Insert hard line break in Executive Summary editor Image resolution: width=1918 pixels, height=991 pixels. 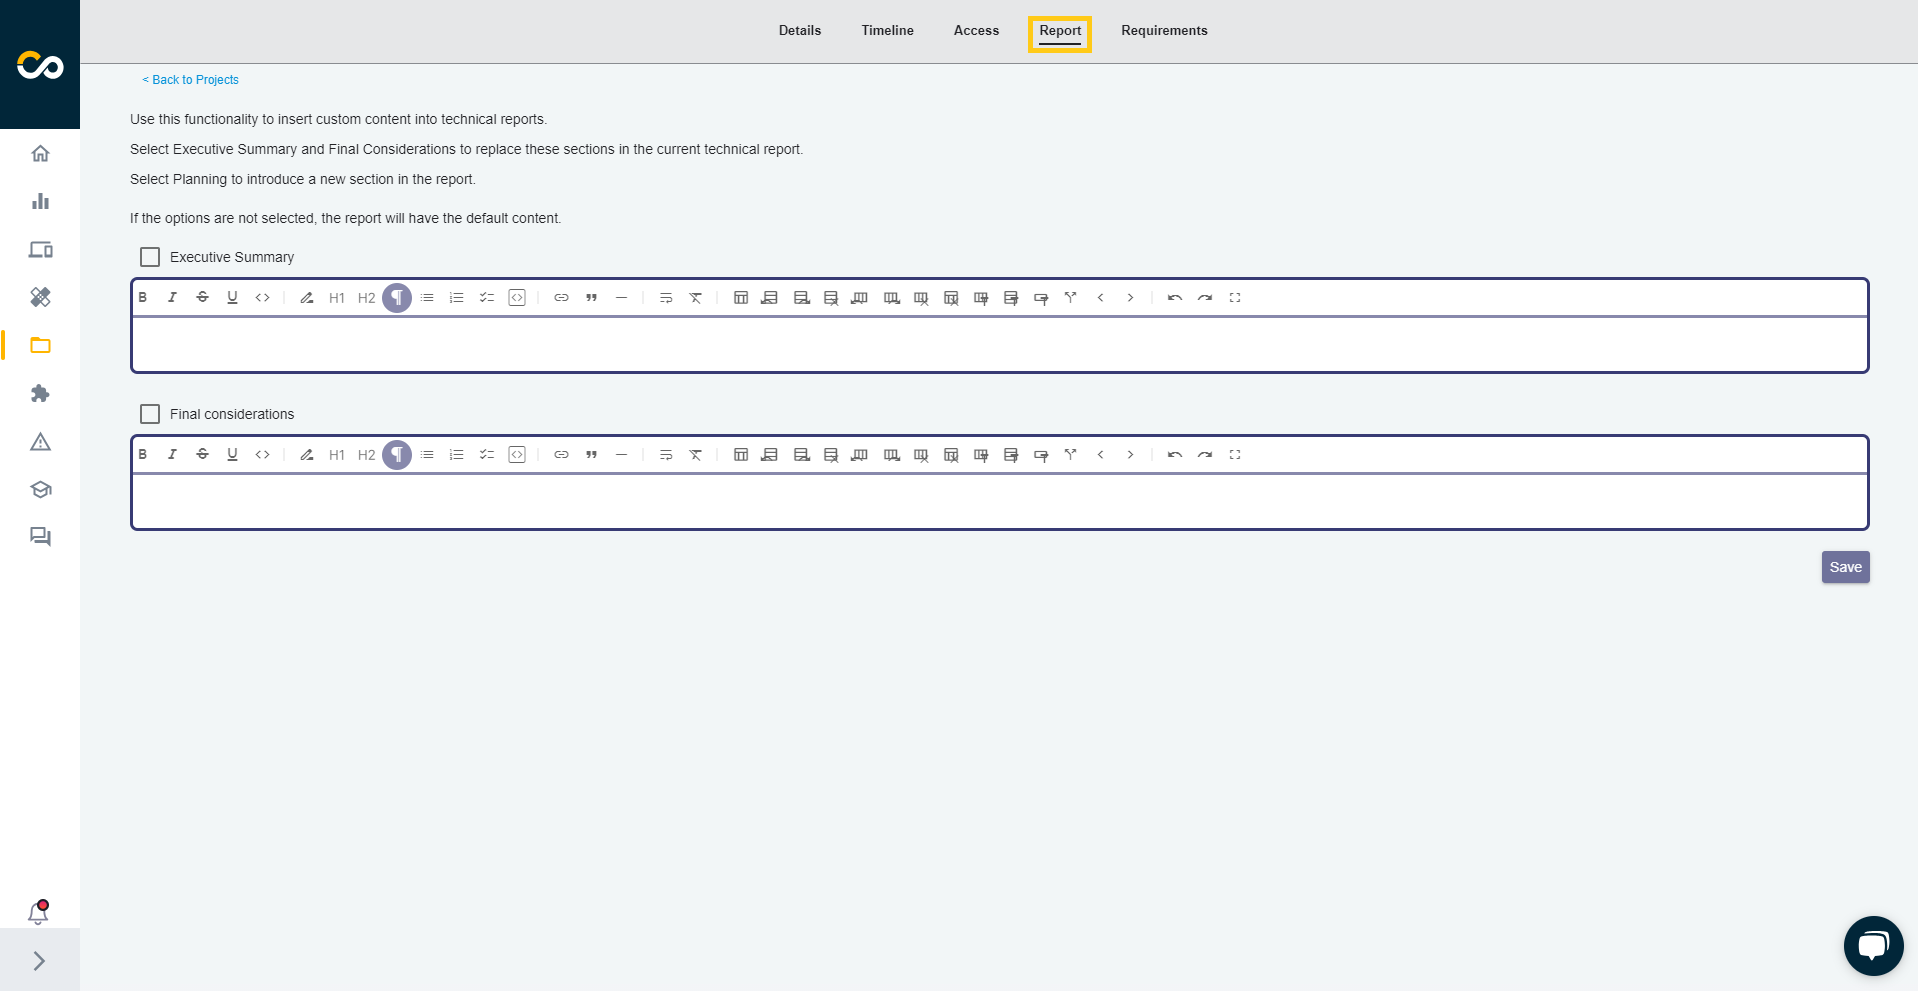[666, 298]
